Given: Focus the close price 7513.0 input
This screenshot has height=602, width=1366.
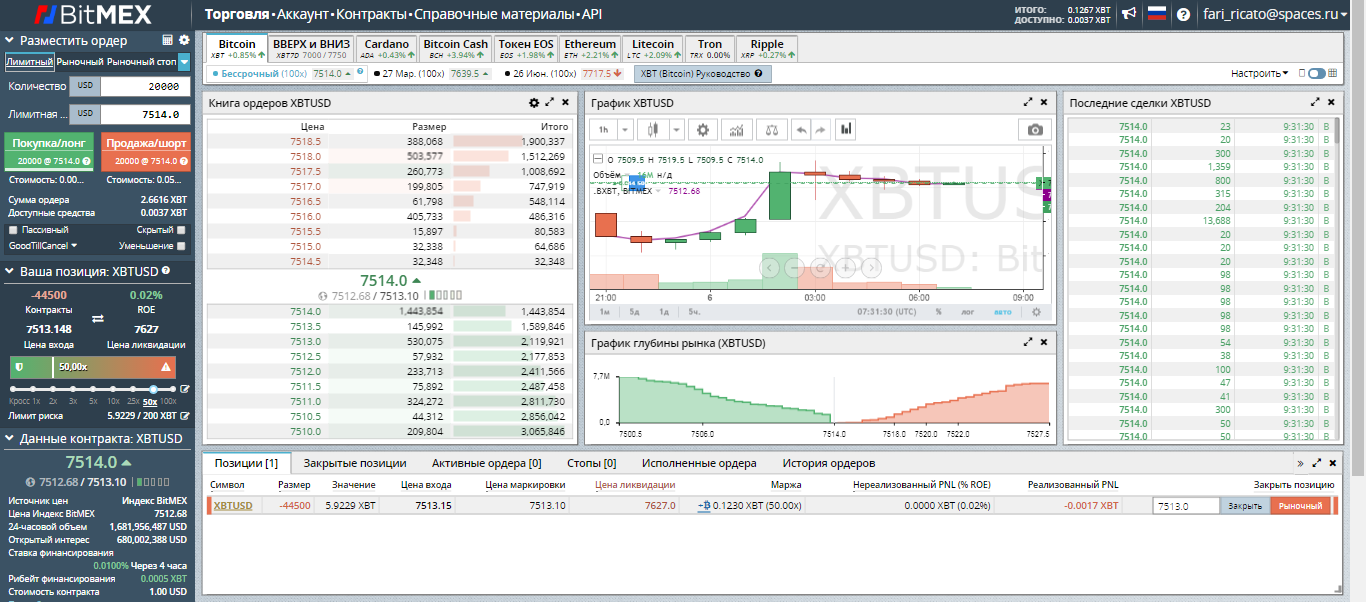Looking at the screenshot, I should click(x=1186, y=506).
